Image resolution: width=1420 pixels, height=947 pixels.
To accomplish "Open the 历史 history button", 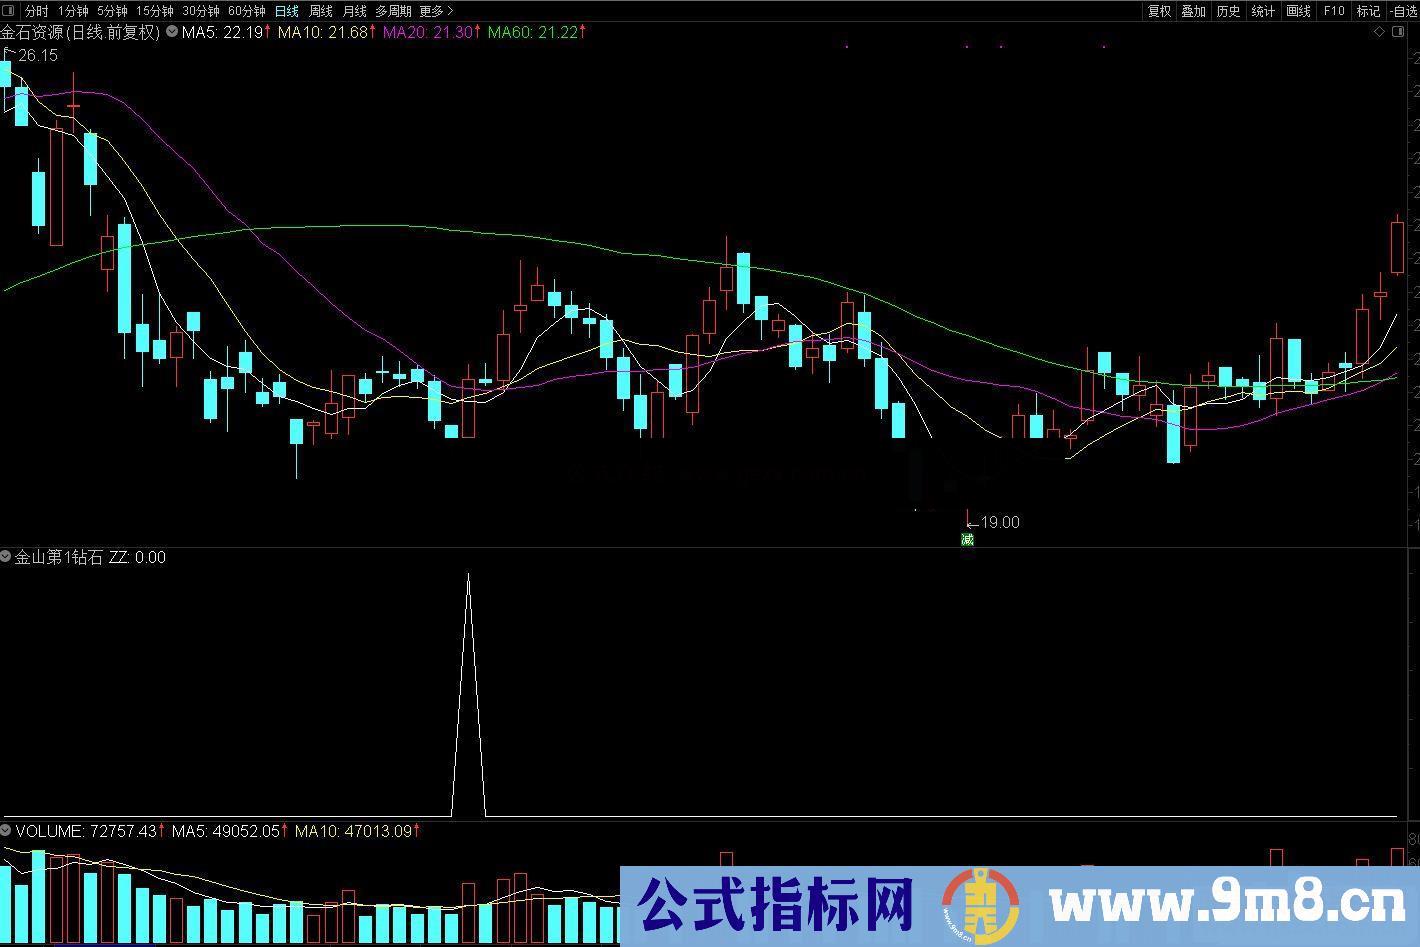I will point(1228,11).
